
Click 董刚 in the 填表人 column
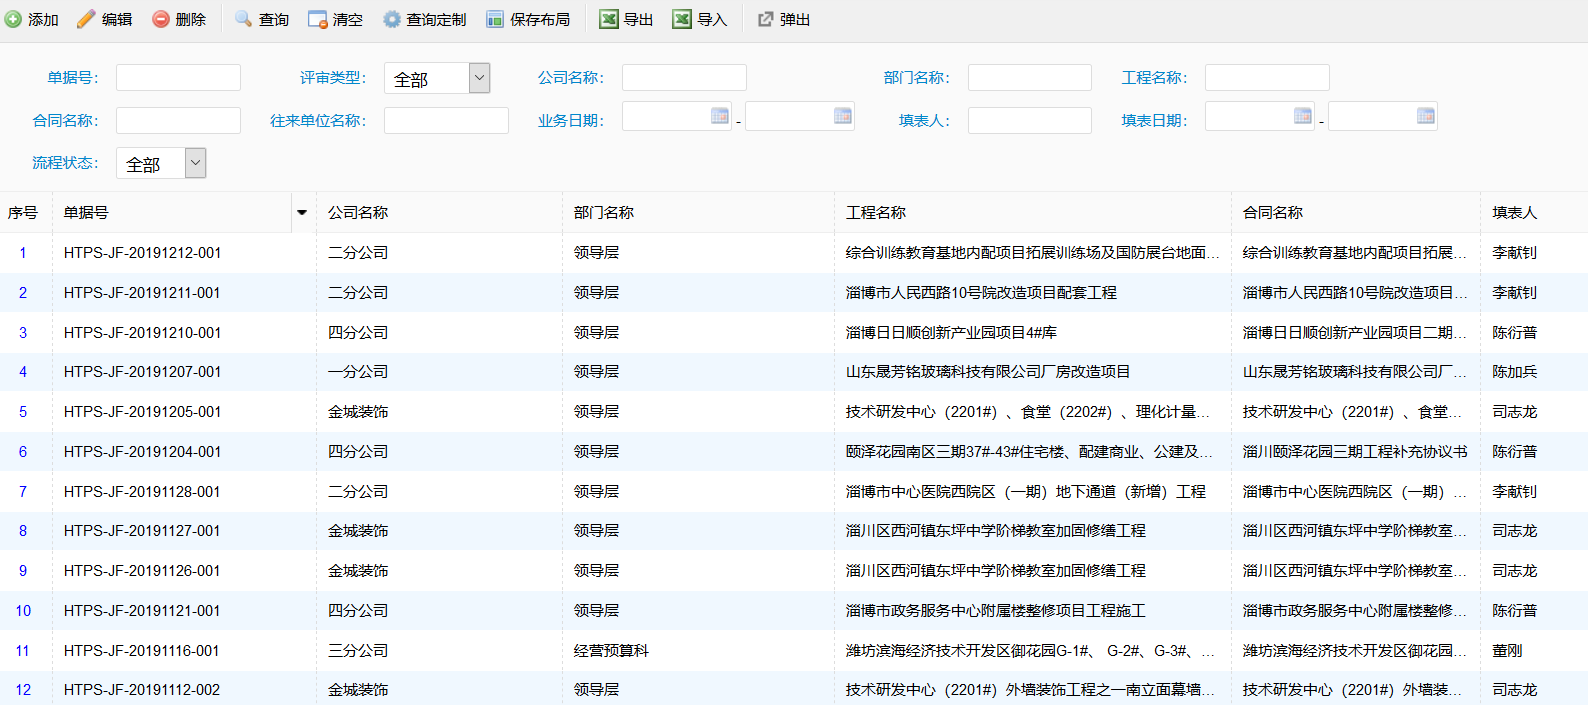[1508, 650]
